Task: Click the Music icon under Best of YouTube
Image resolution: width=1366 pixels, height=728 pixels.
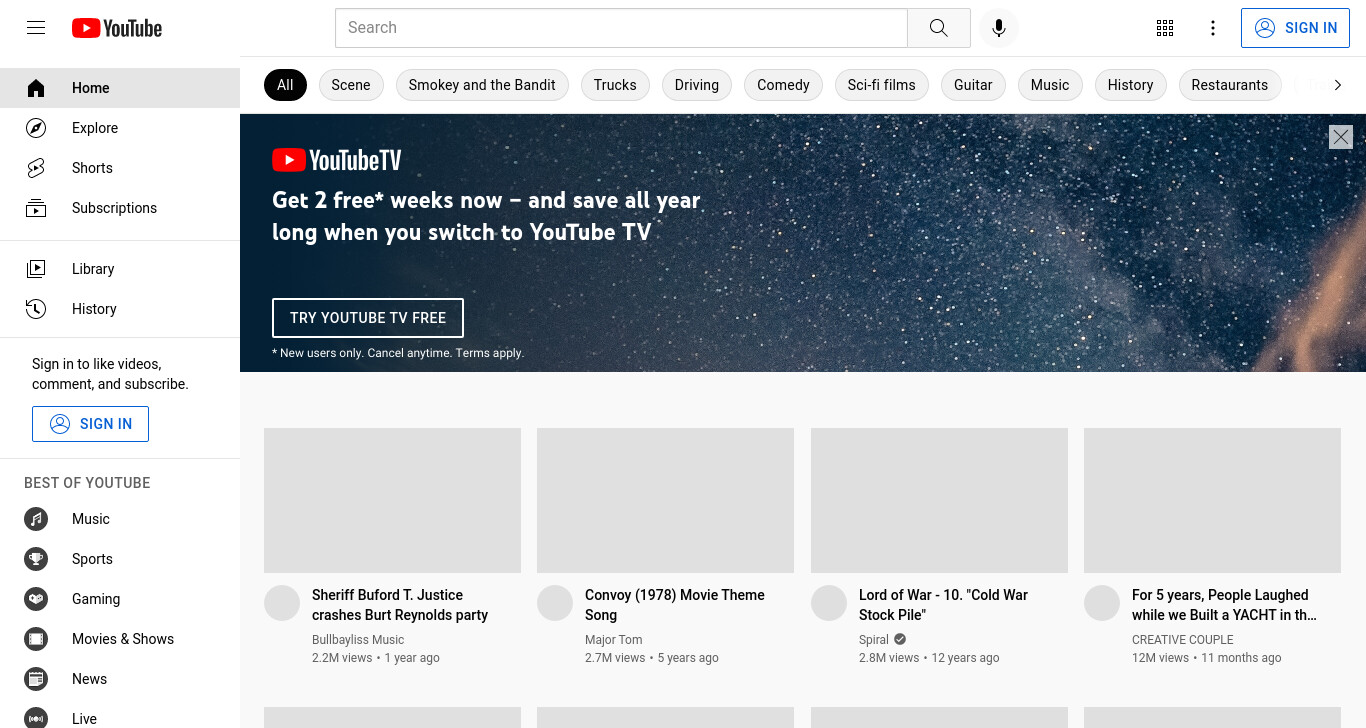Action: click(36, 519)
